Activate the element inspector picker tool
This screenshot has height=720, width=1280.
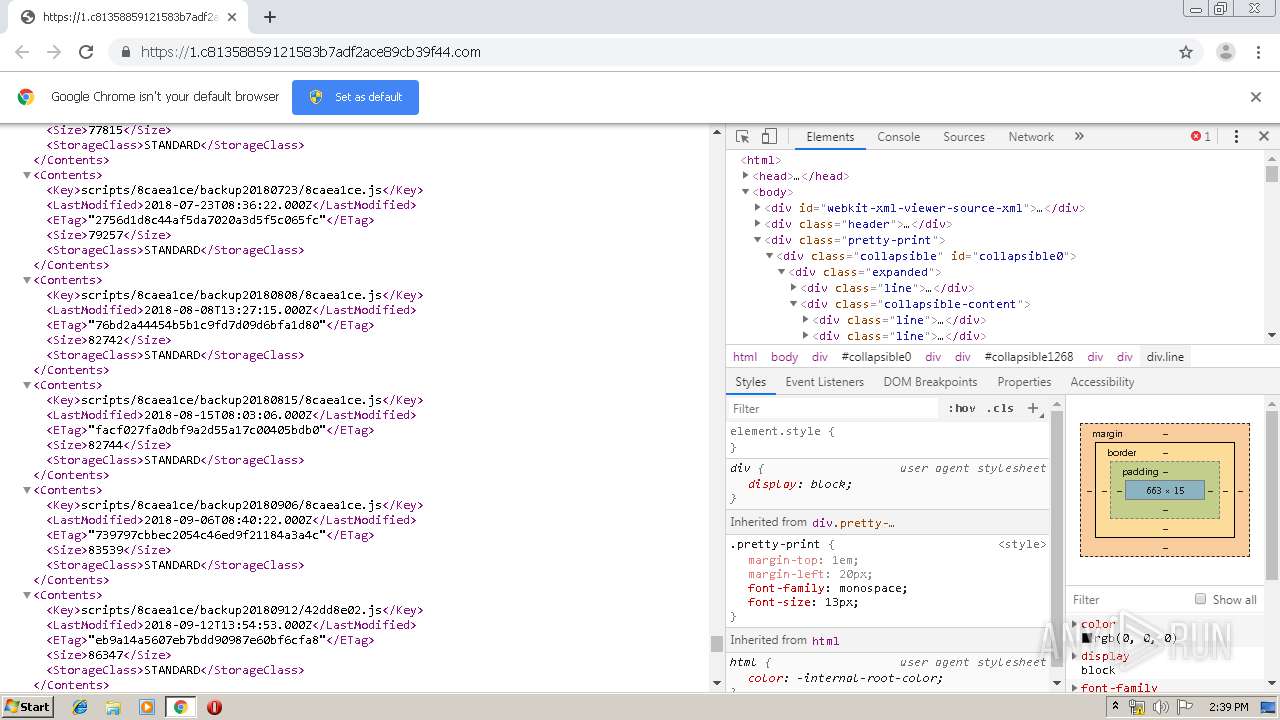pyautogui.click(x=743, y=137)
